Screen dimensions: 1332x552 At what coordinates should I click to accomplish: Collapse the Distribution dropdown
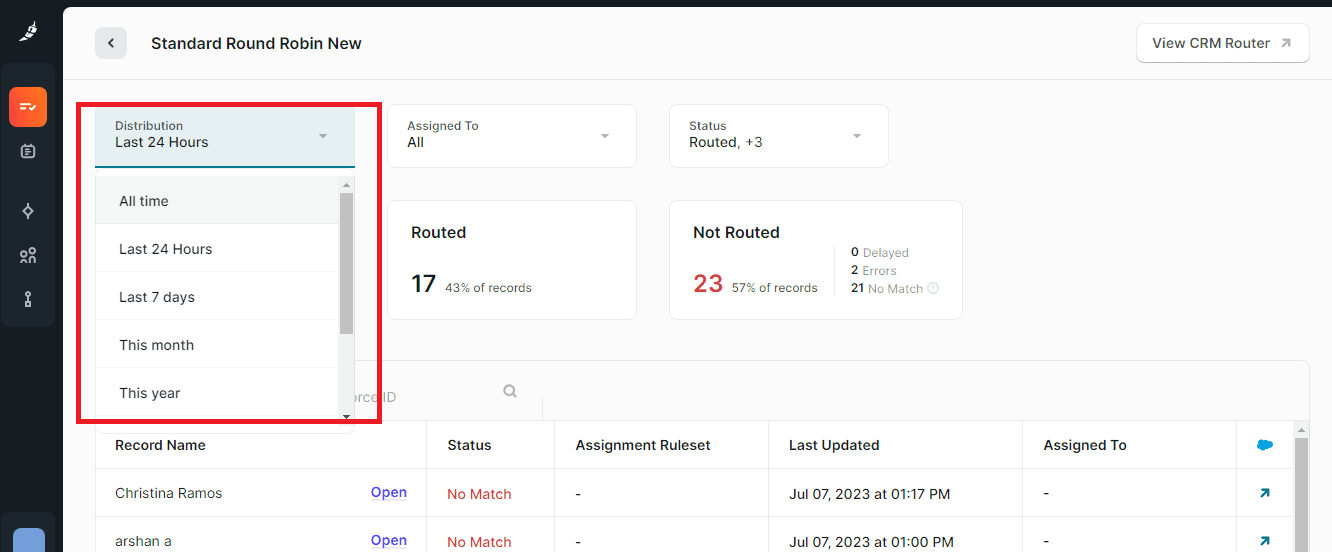pos(322,136)
